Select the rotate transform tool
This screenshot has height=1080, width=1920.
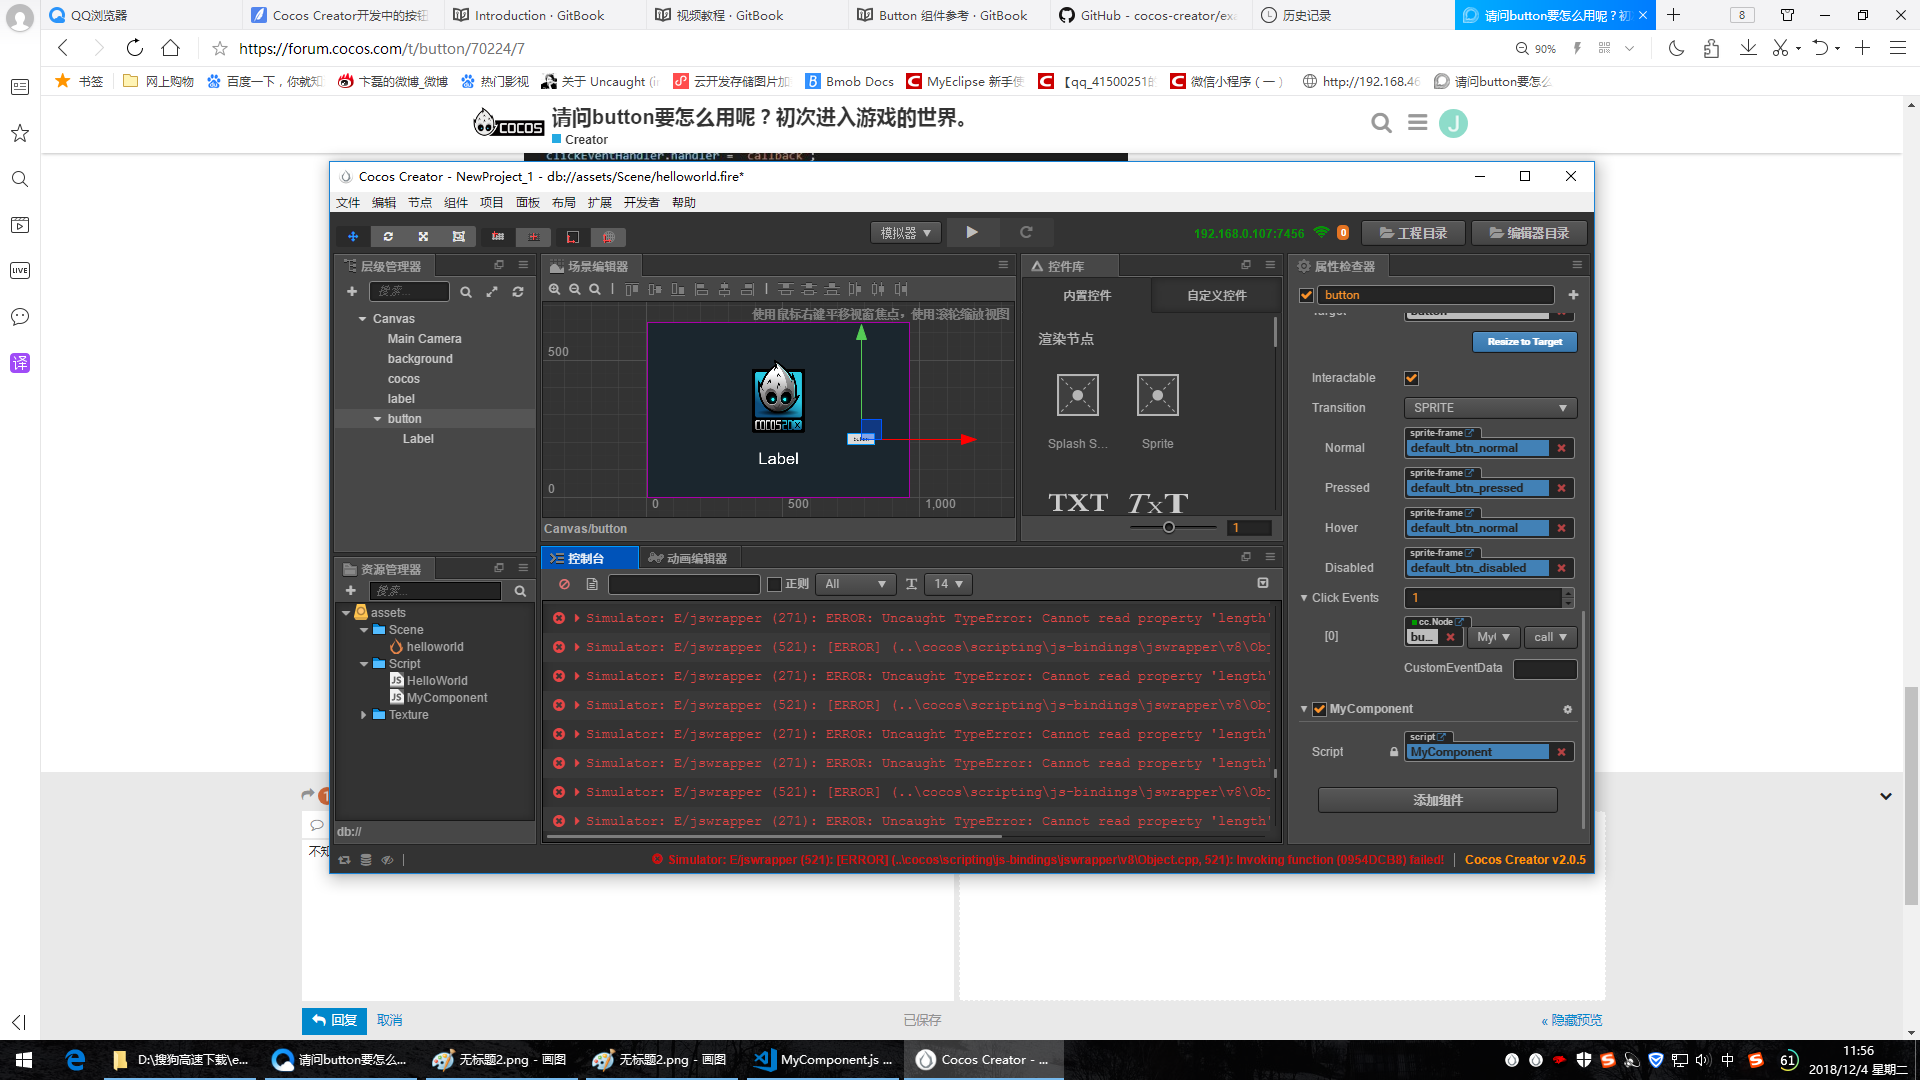pos(388,237)
